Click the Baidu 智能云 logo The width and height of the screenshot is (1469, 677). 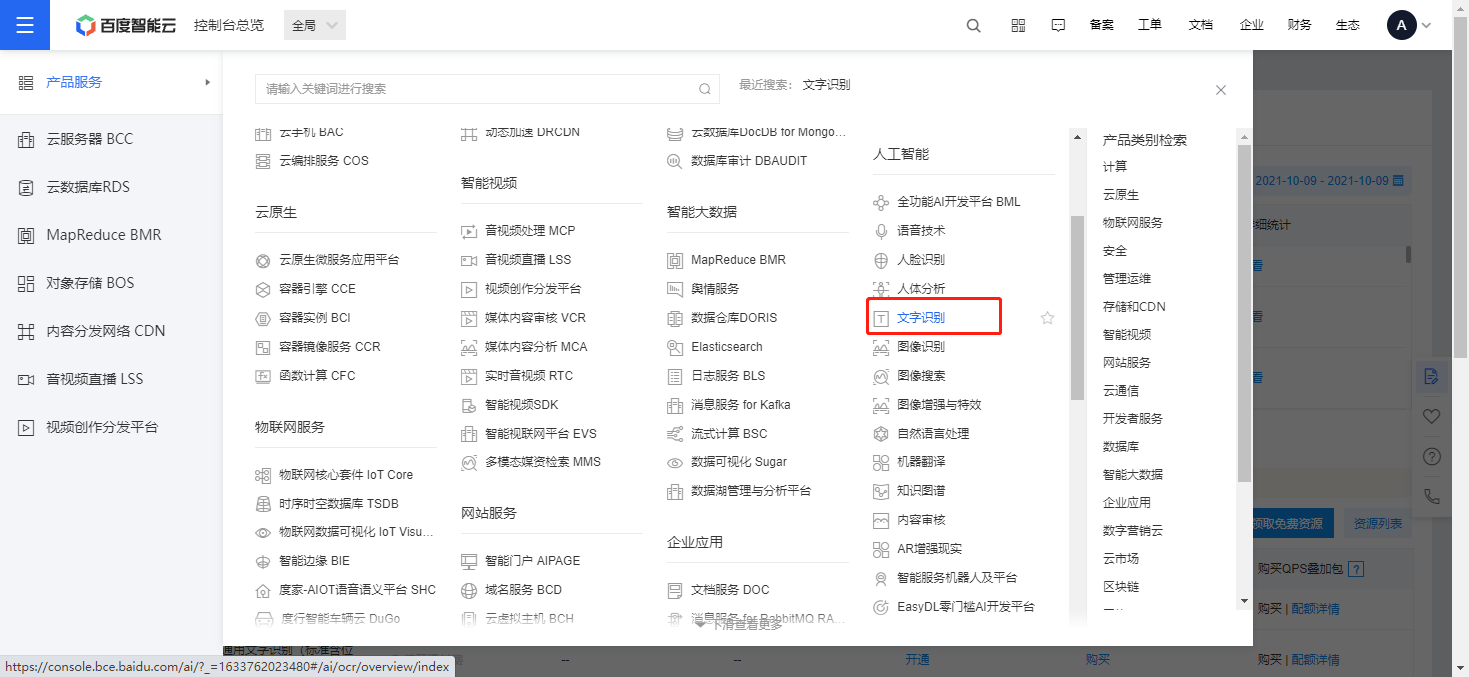tap(125, 24)
